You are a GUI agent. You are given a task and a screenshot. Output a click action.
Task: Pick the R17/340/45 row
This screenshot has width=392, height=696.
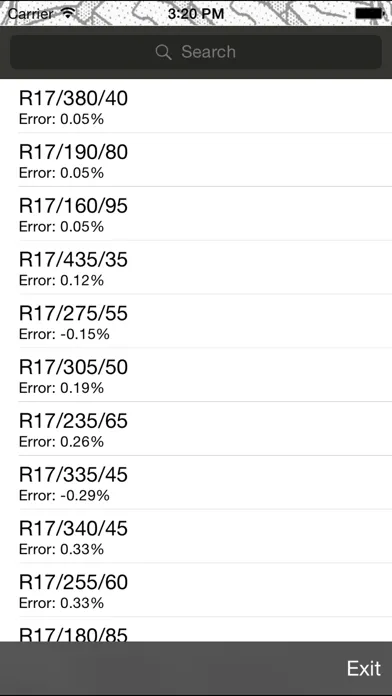click(196, 536)
